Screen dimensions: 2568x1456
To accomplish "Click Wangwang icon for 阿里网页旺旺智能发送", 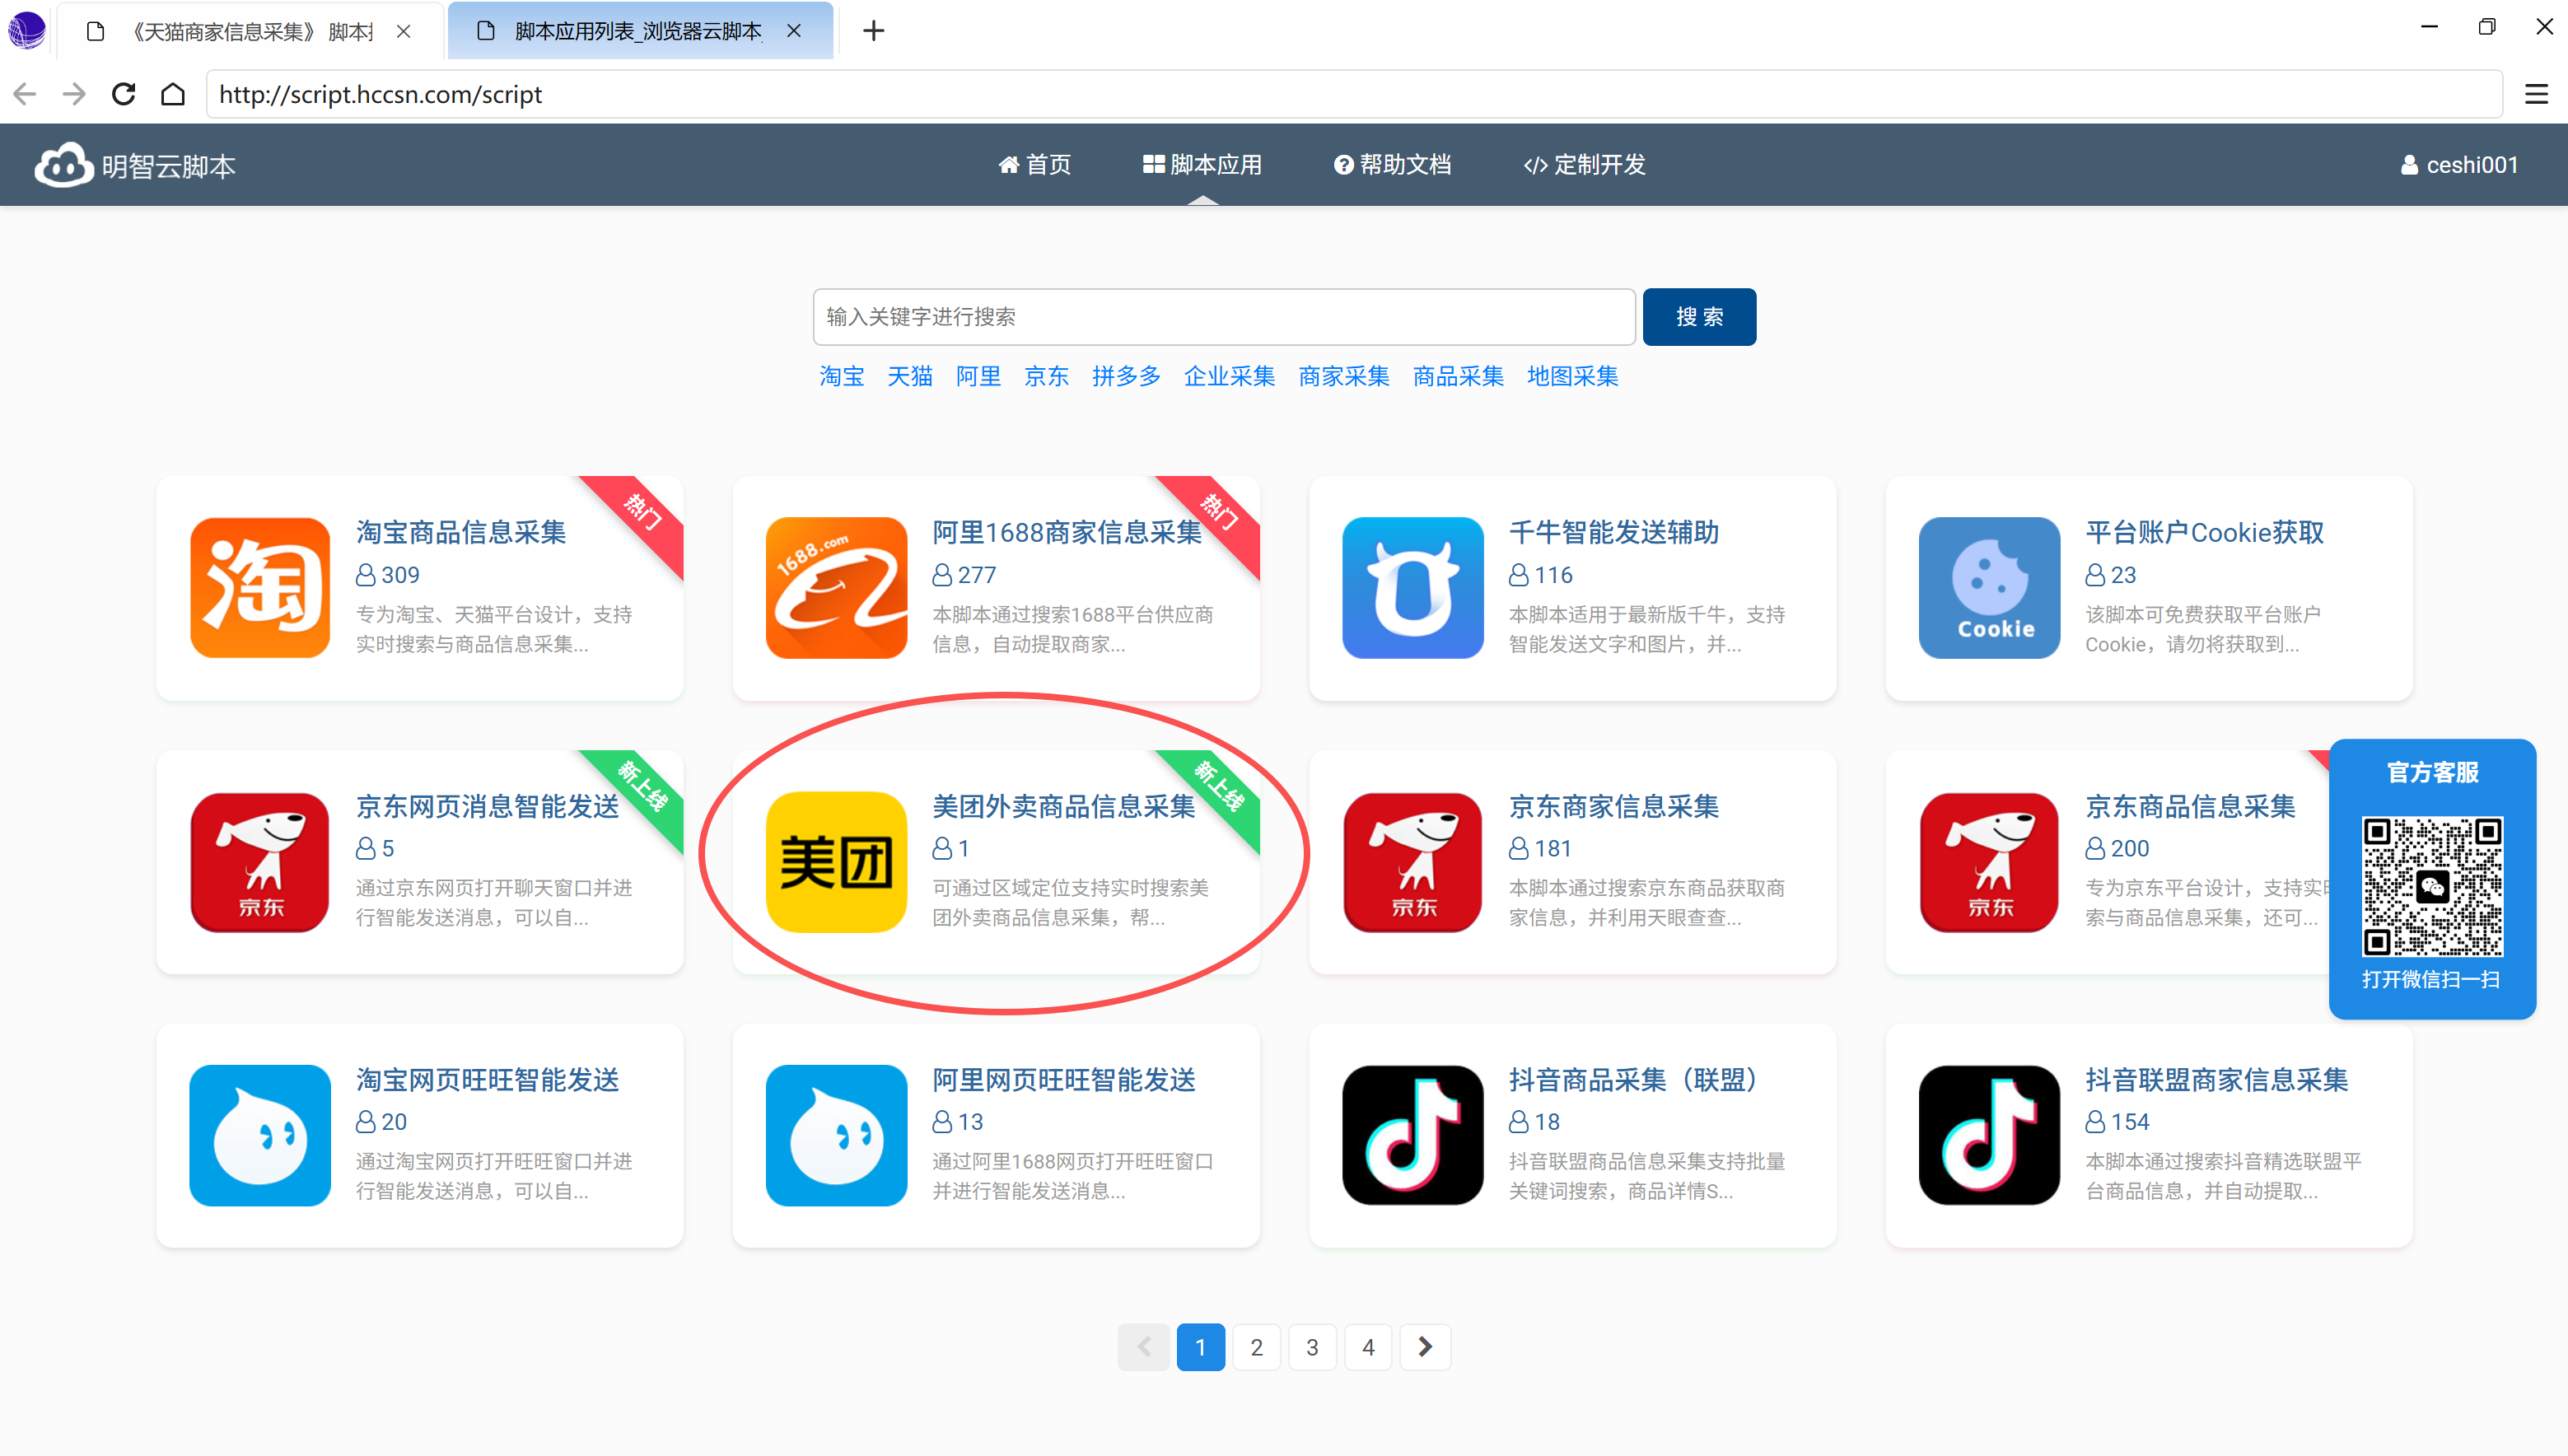I will [836, 1135].
